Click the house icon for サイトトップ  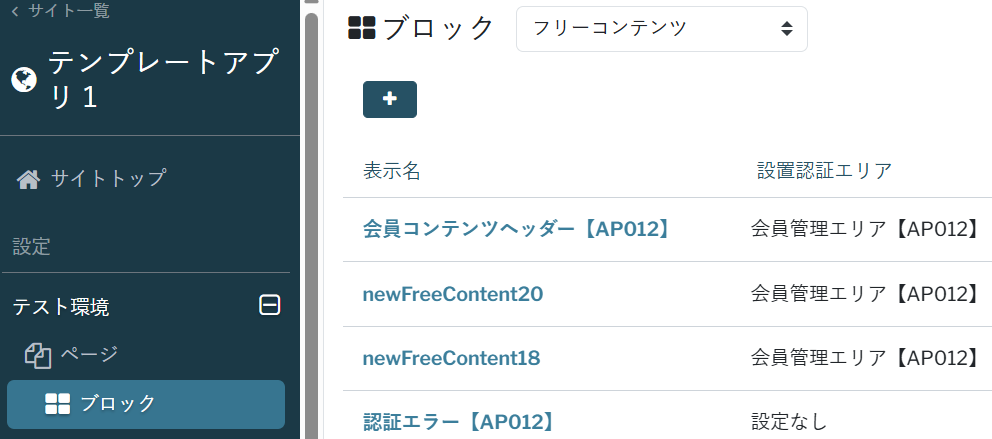coord(29,179)
